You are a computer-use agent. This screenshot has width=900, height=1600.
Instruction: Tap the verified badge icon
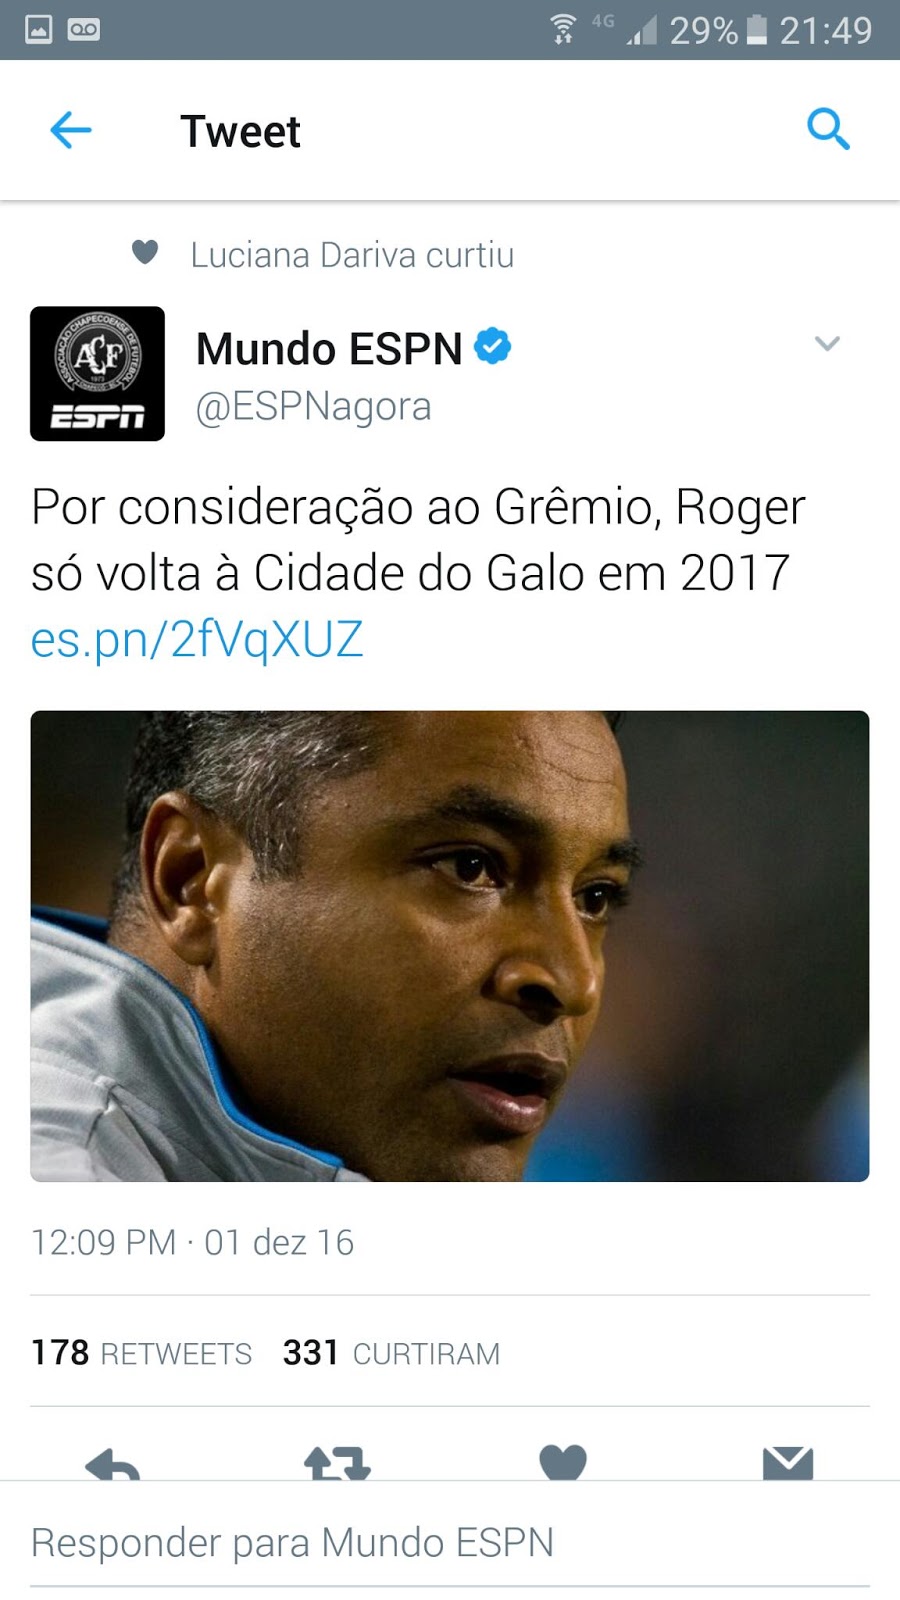tap(492, 346)
